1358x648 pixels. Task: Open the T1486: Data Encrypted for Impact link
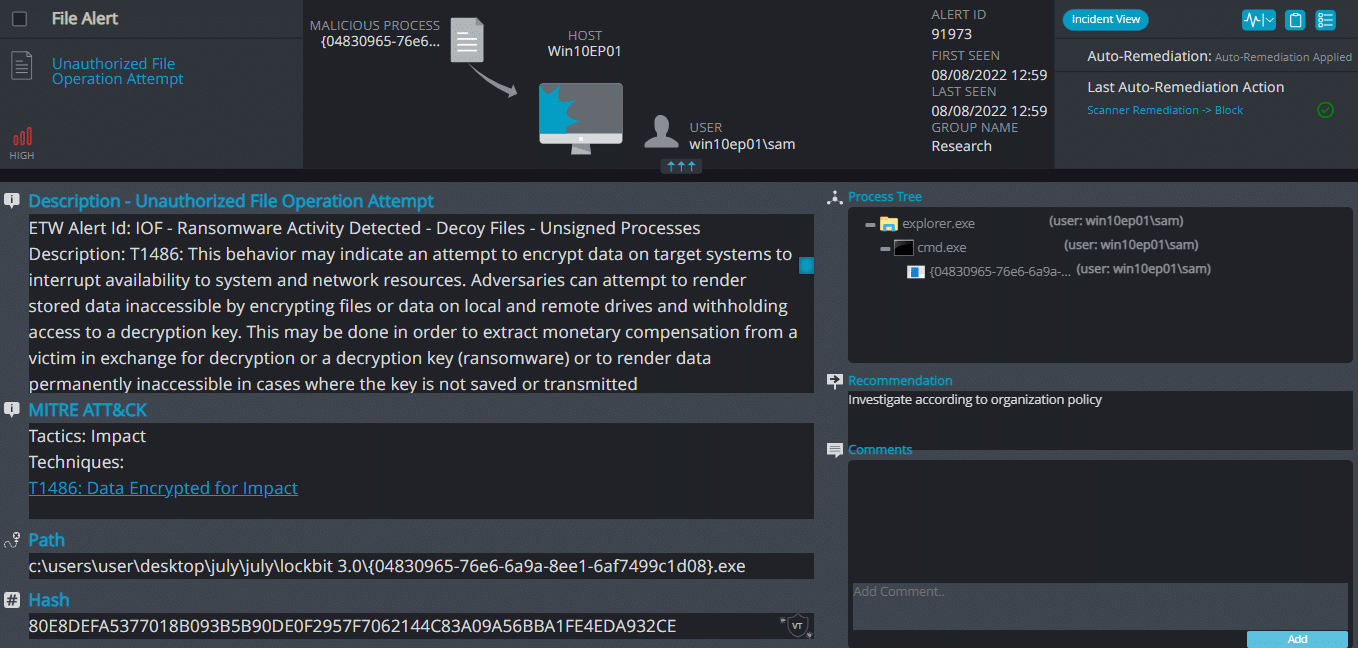click(x=163, y=488)
